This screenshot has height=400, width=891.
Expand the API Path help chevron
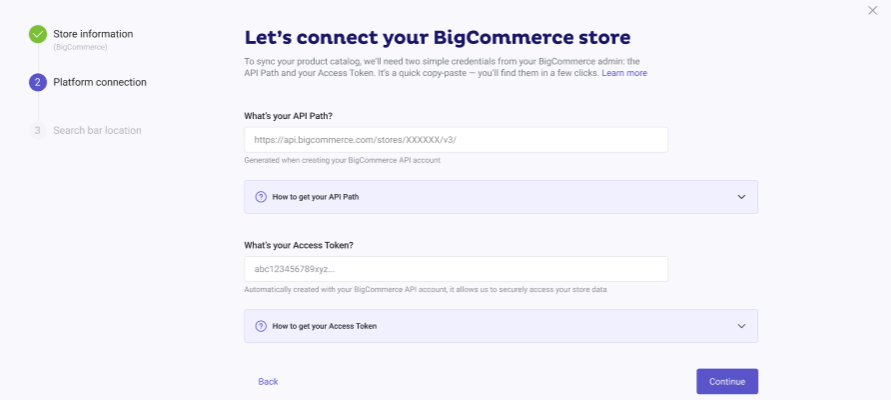[741, 197]
